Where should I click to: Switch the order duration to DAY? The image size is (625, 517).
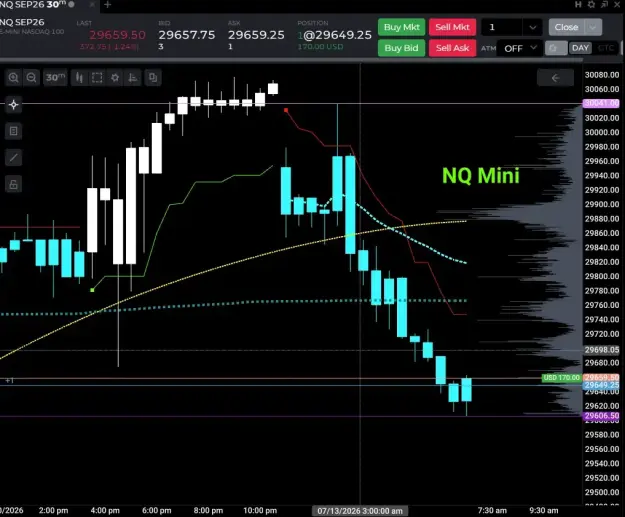pos(580,48)
